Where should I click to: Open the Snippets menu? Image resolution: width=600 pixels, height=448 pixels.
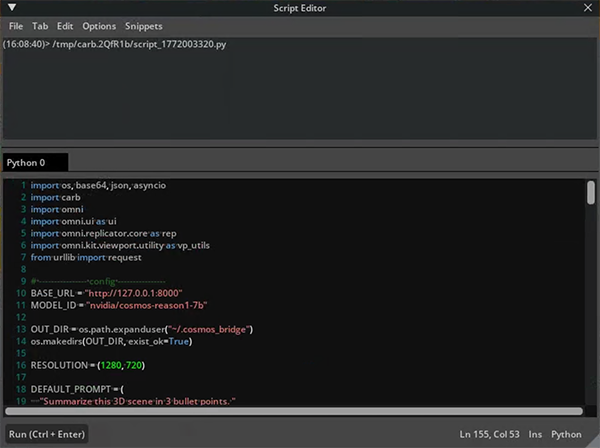pos(144,26)
